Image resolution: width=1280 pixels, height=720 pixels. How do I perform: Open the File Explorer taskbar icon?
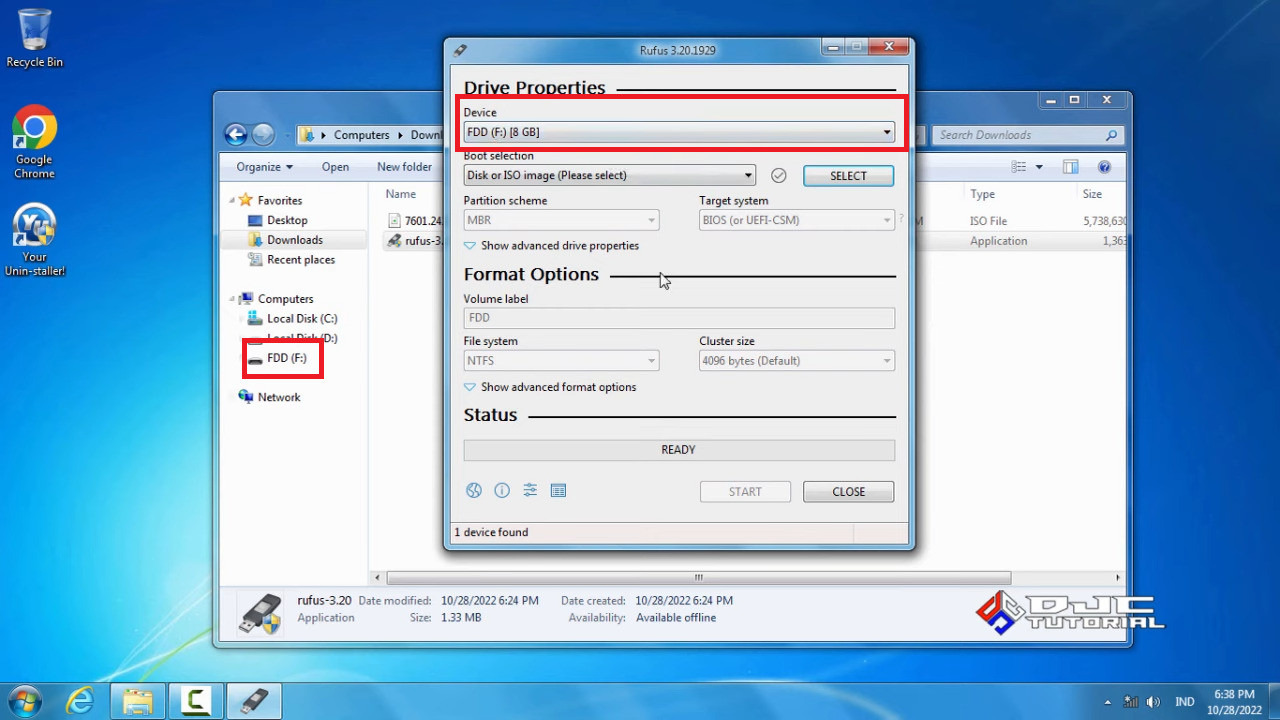point(138,701)
